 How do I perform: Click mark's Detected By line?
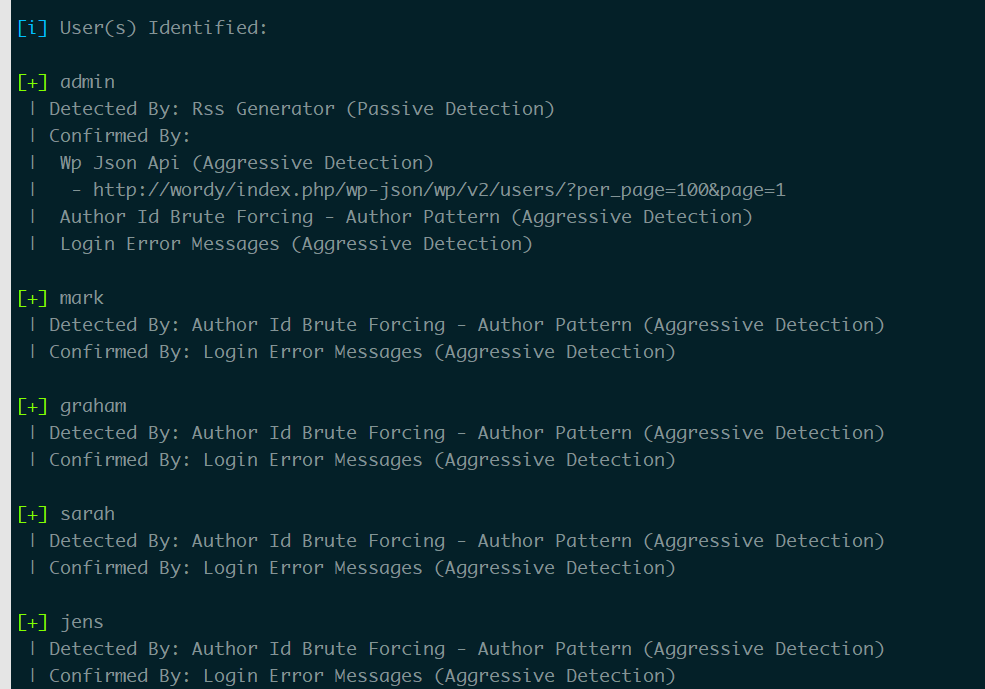point(467,325)
